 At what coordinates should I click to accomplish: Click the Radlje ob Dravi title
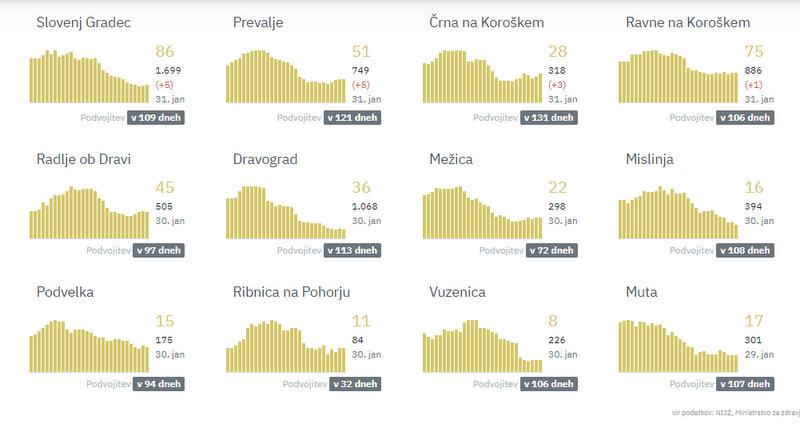pos(84,158)
